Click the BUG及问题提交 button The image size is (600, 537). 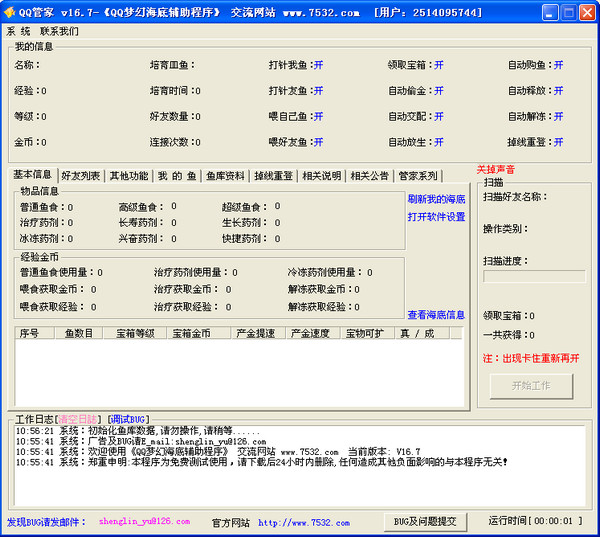(x=425, y=522)
